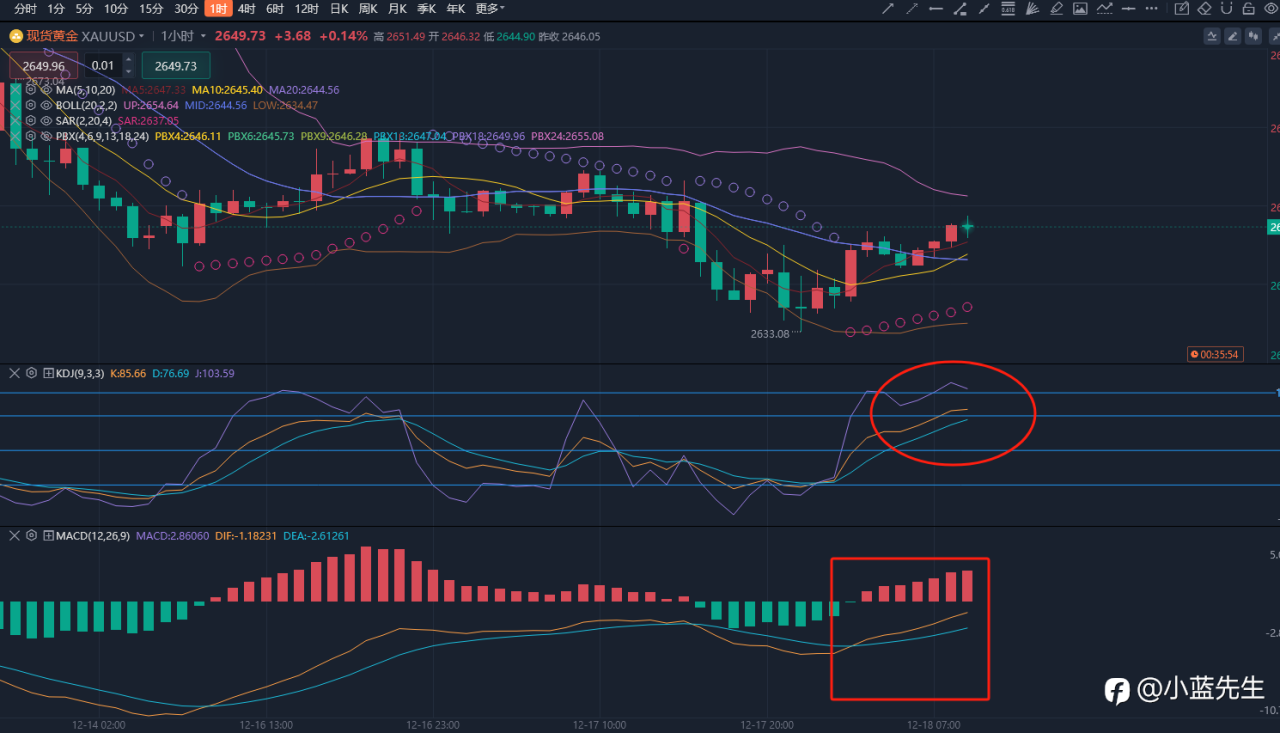This screenshot has height=733, width=1280.
Task: Select the dashed arrow drawing tool
Action: (911, 9)
